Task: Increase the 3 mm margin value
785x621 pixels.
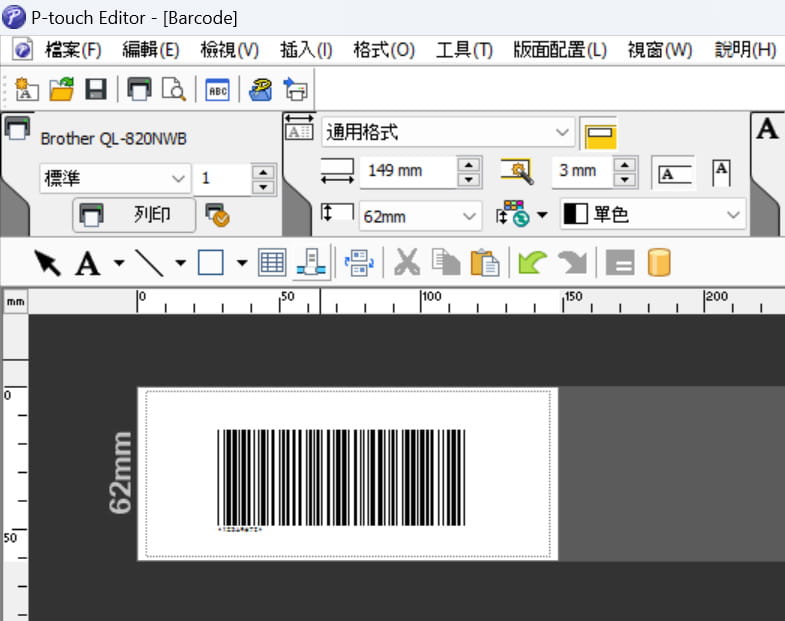Action: tap(624, 165)
